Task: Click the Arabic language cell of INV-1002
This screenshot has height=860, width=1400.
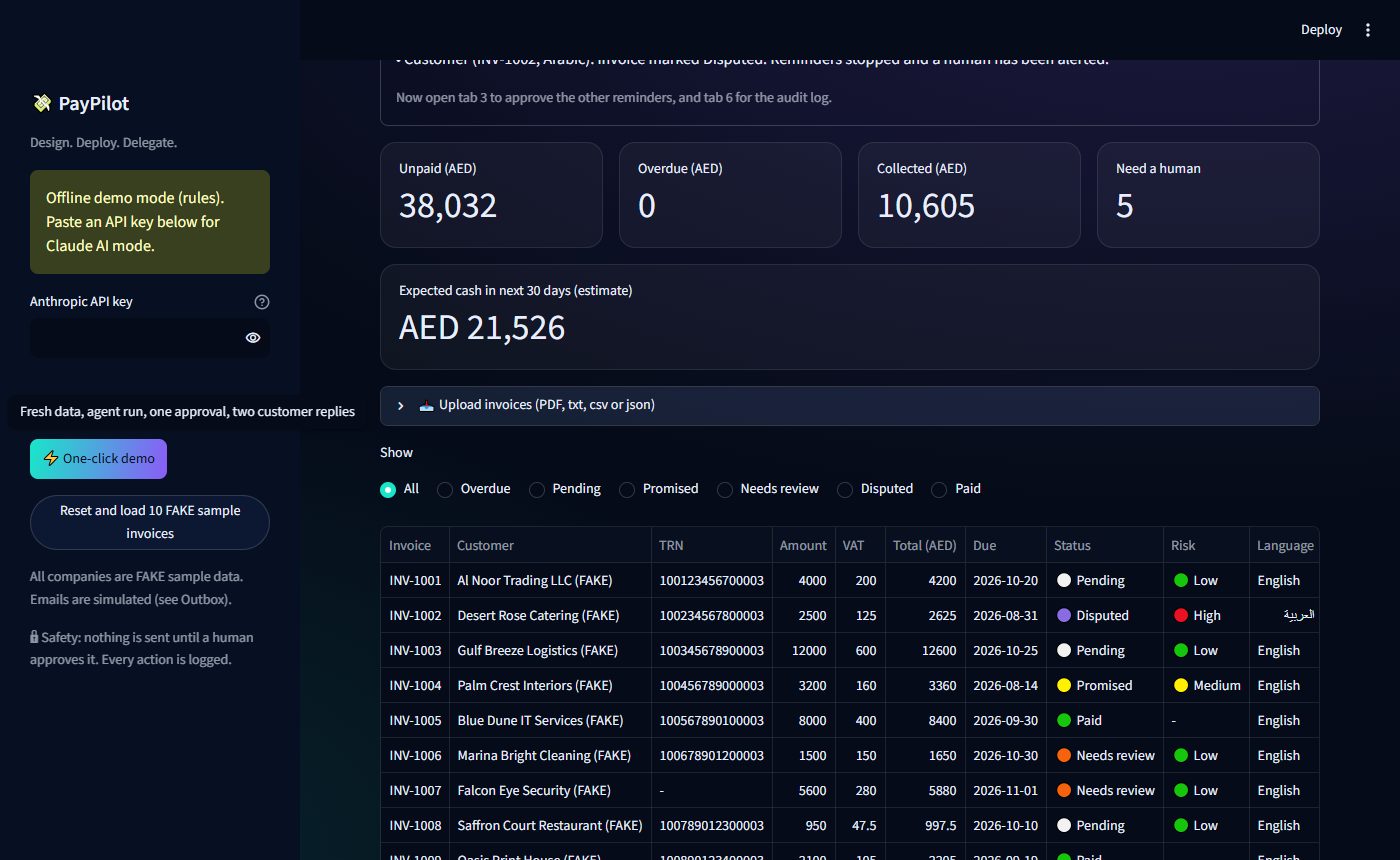Action: point(1285,615)
